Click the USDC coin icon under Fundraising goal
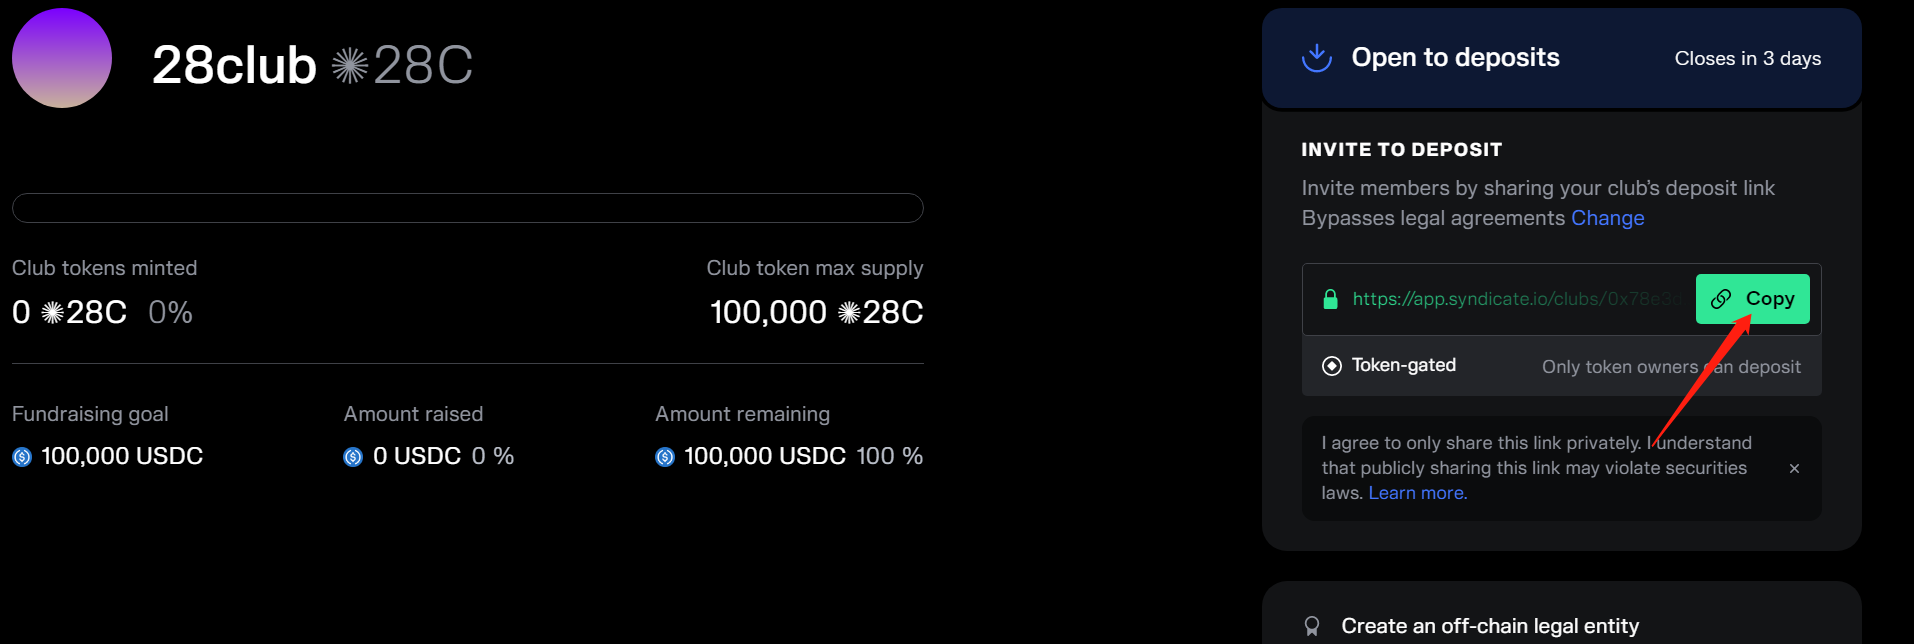 pyautogui.click(x=22, y=457)
